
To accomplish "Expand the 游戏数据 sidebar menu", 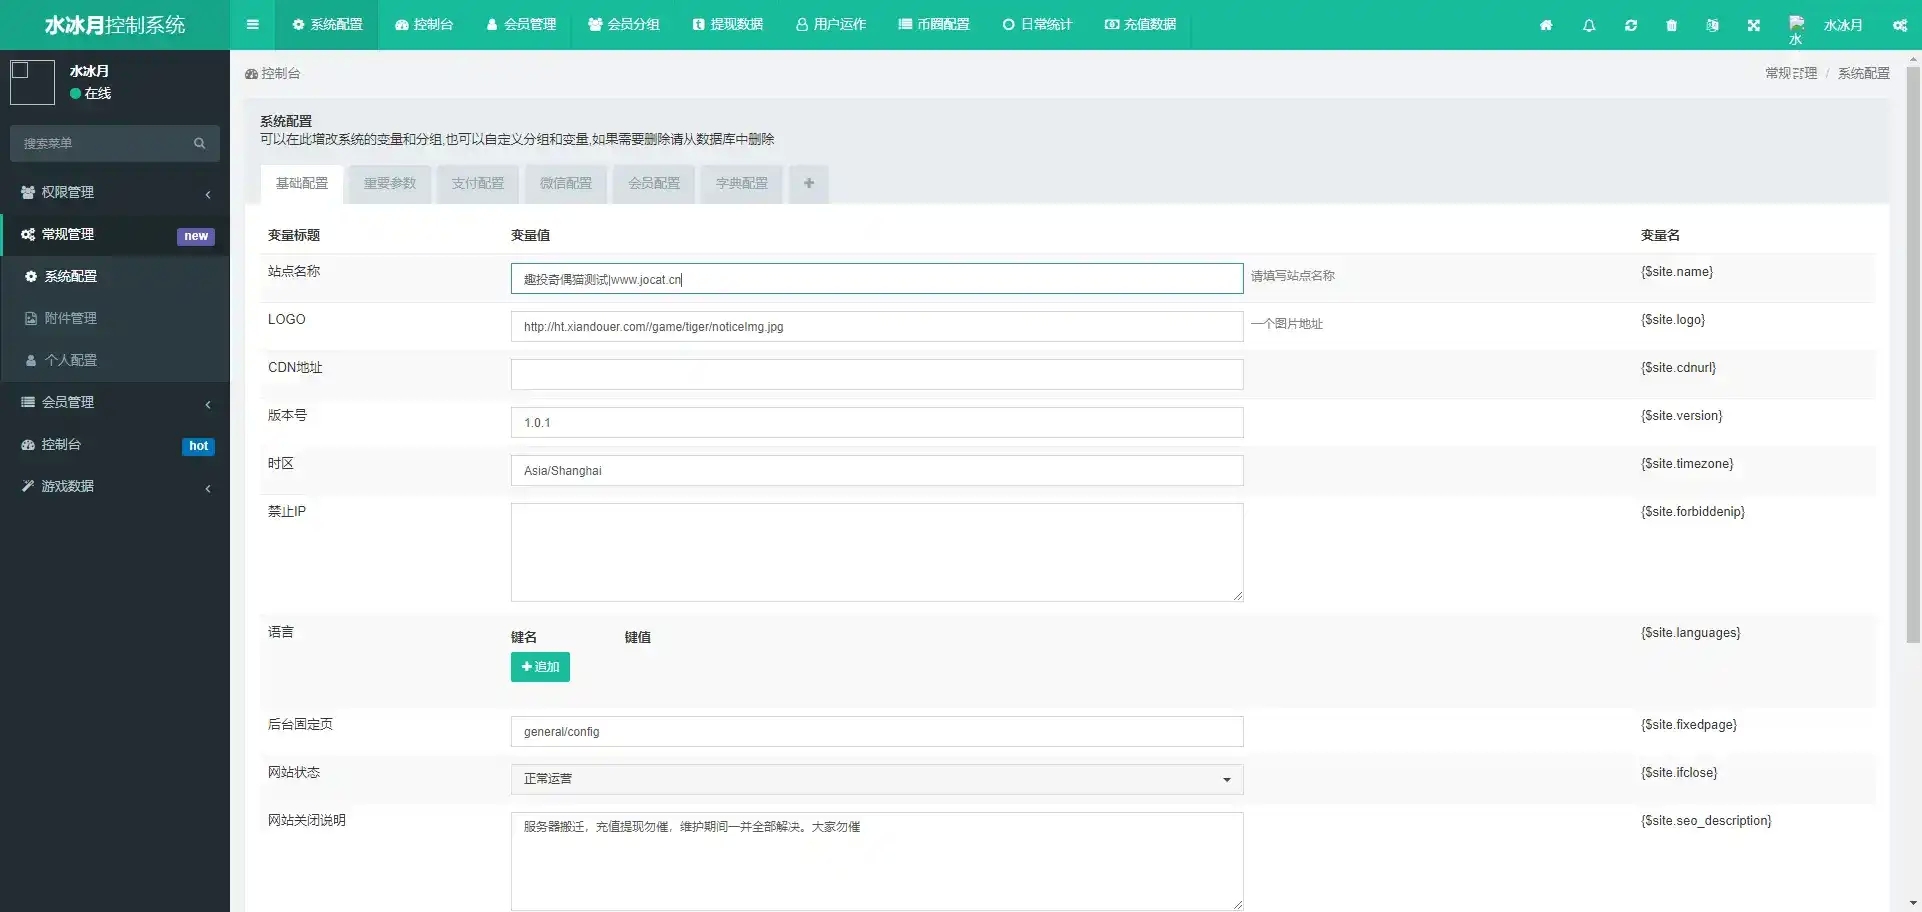I will point(115,486).
